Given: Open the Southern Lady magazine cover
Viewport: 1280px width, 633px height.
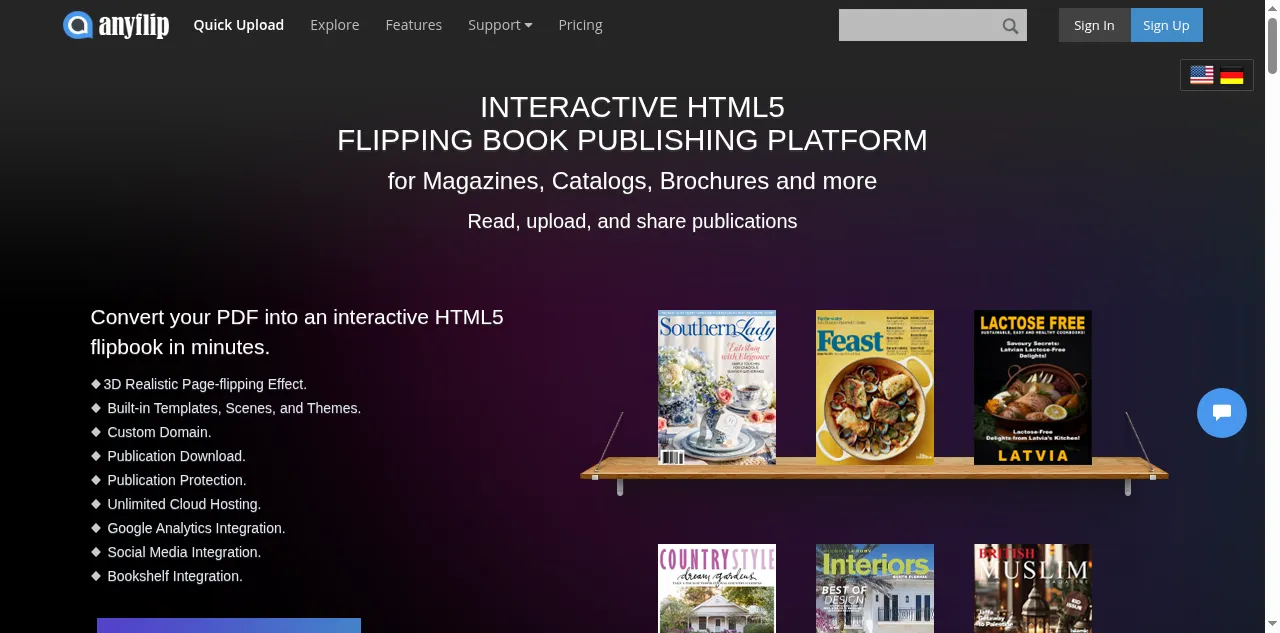Looking at the screenshot, I should (717, 387).
